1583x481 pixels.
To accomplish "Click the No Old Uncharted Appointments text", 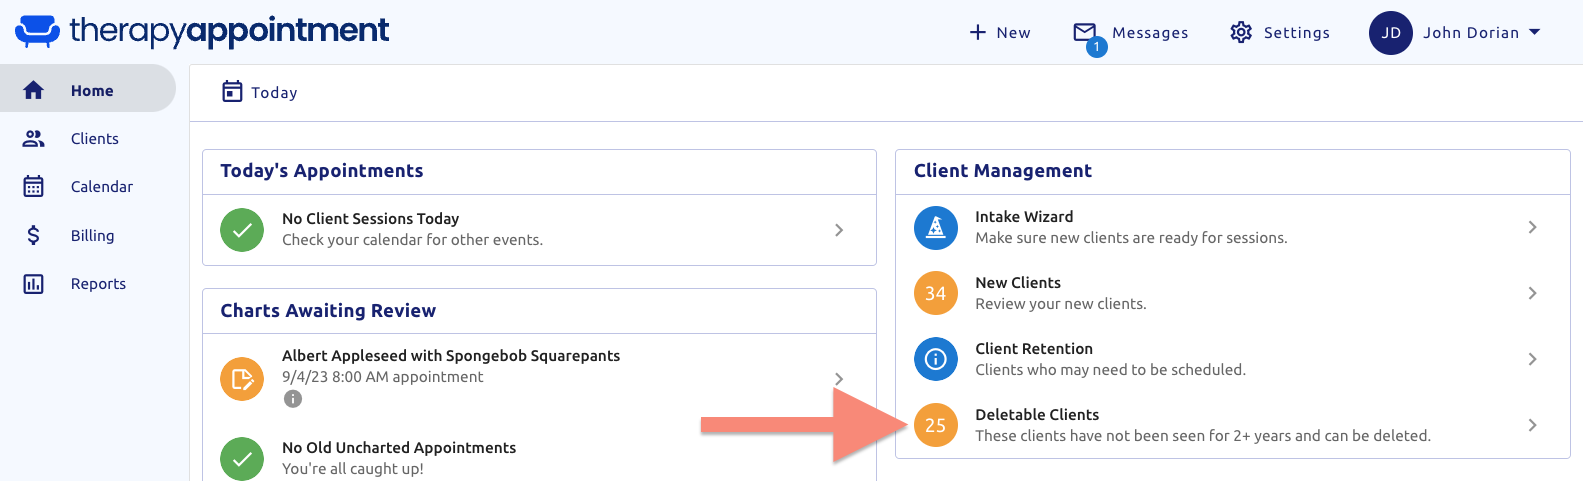I will pos(399,448).
